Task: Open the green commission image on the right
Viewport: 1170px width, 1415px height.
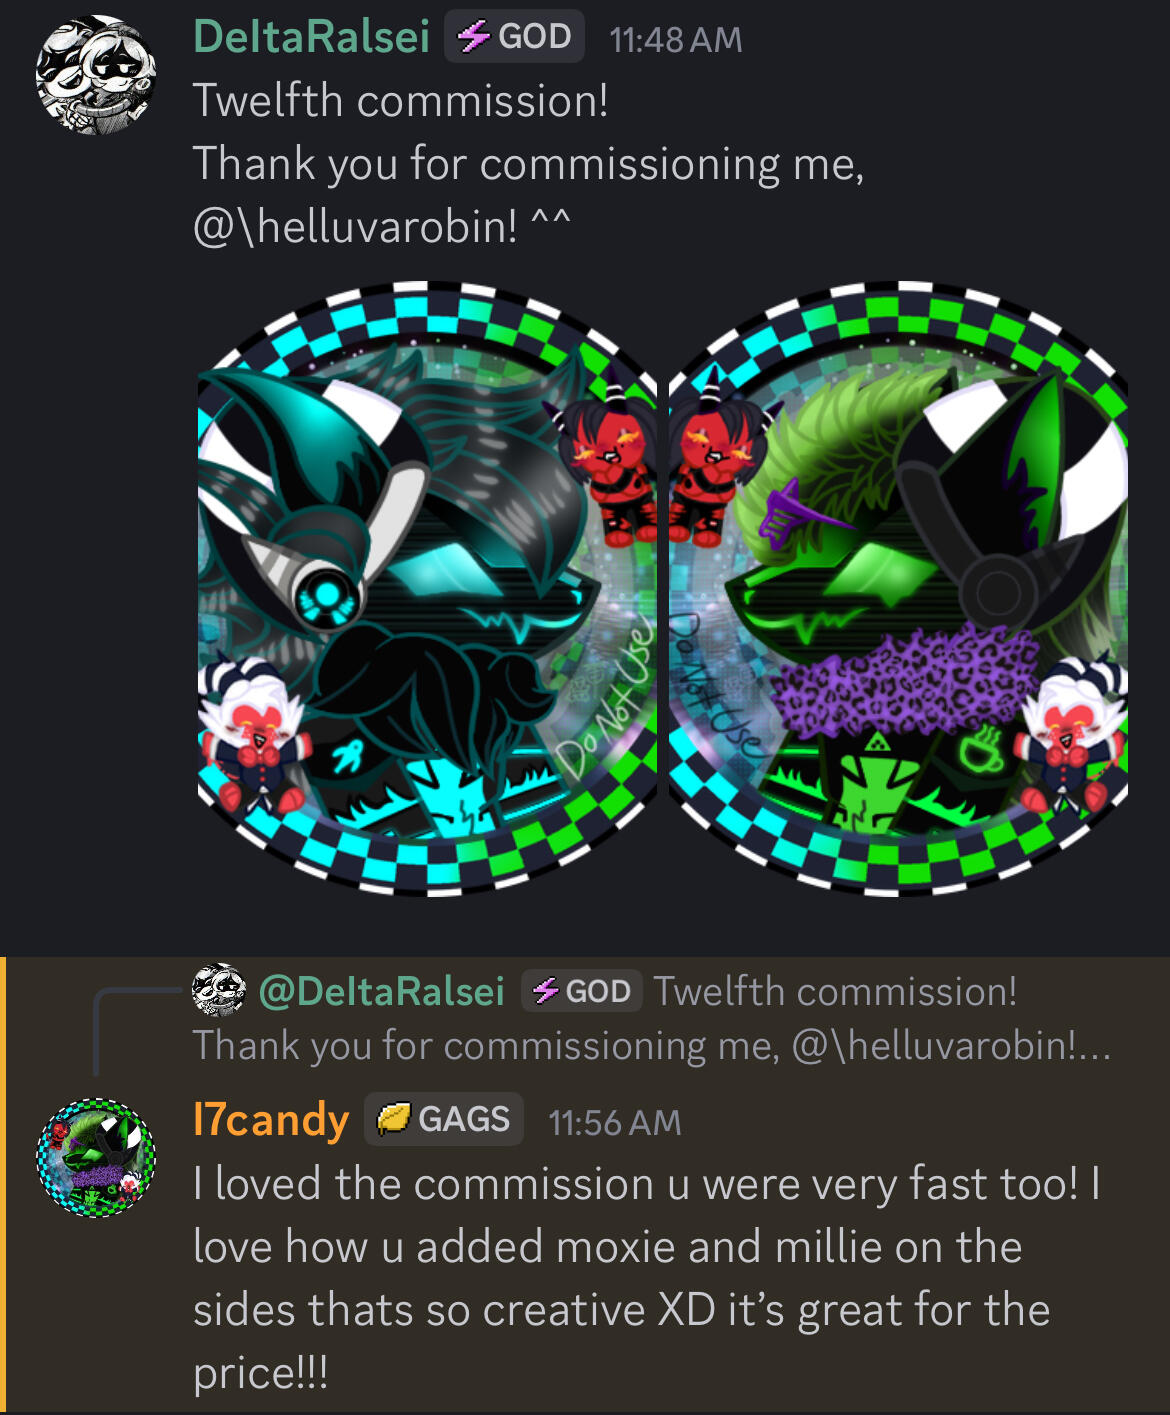Action: click(898, 588)
